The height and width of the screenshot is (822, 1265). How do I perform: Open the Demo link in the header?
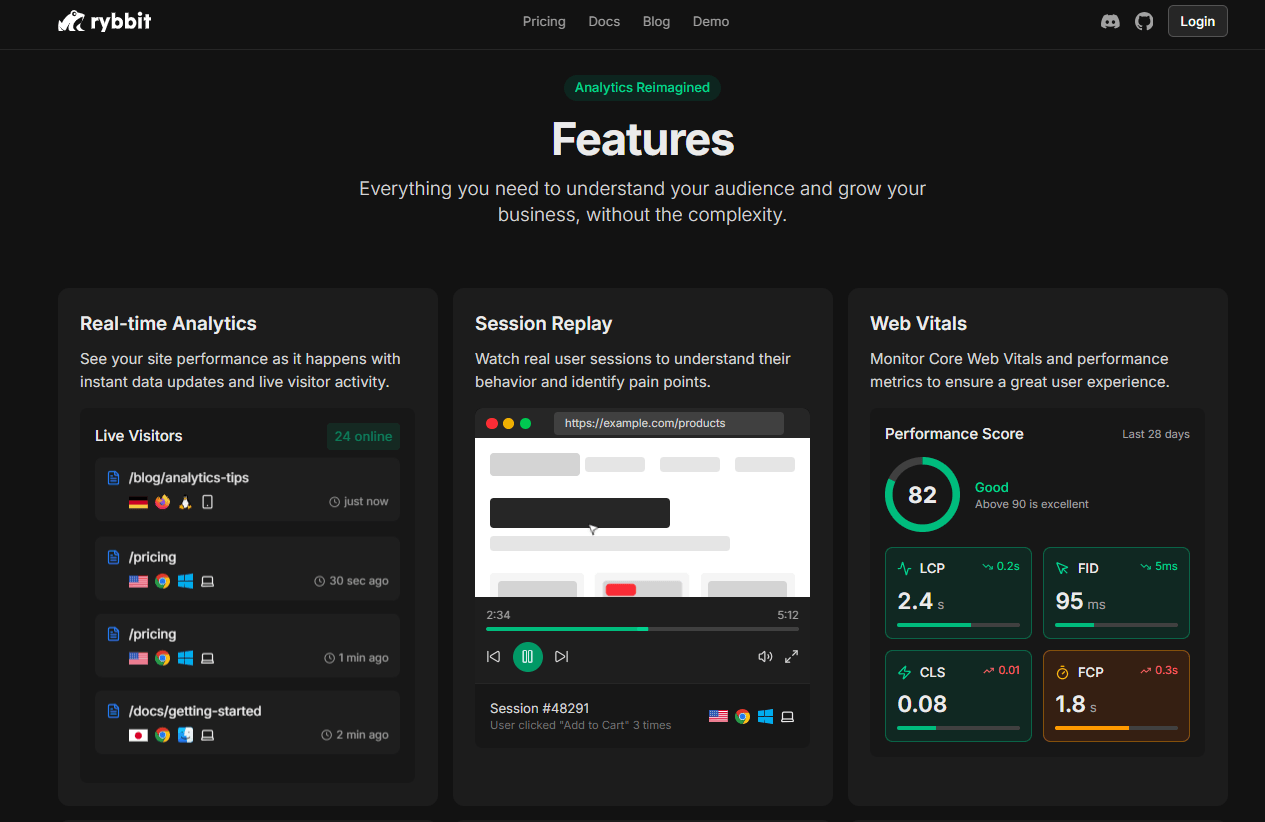pyautogui.click(x=711, y=21)
